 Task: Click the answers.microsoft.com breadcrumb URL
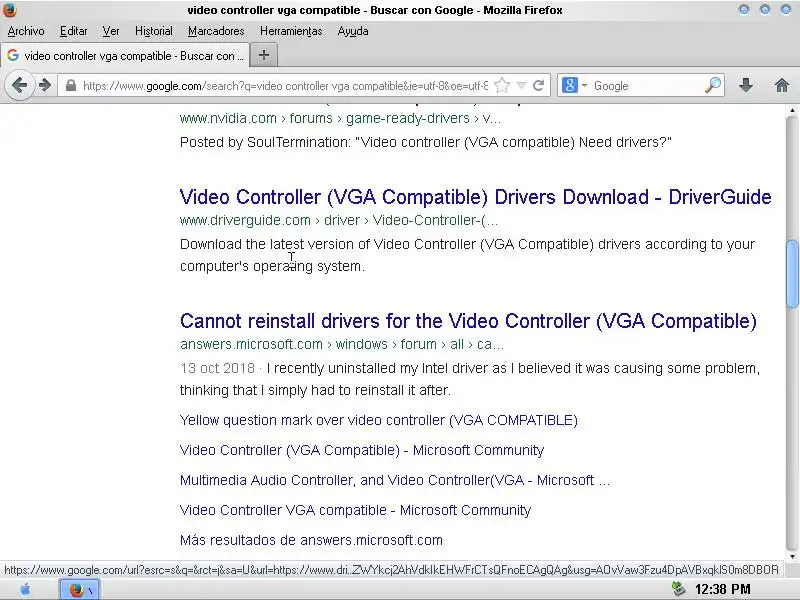point(342,344)
